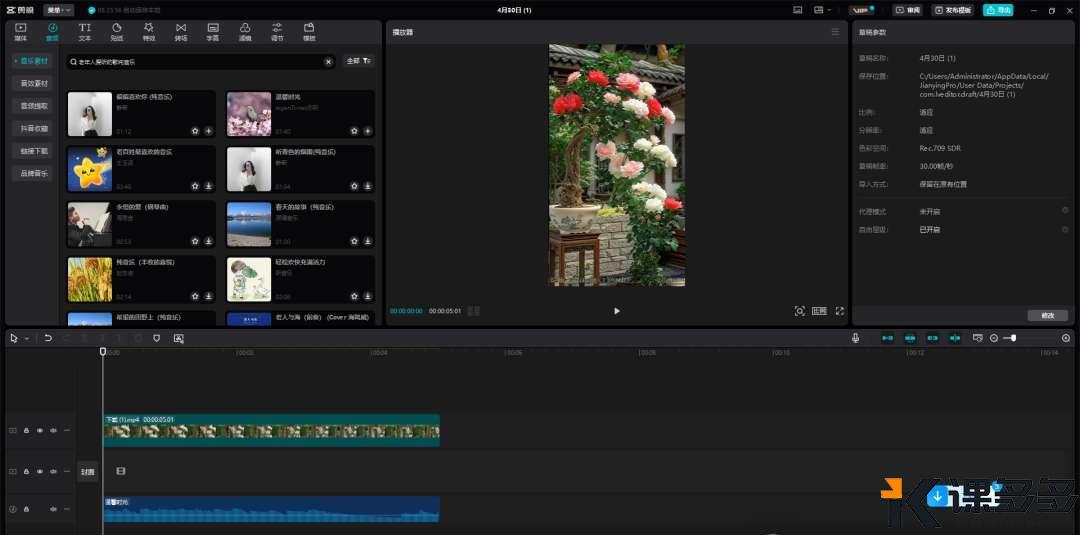The height and width of the screenshot is (535, 1080).
Task: Click the player focus/scan frame icon
Action: tap(799, 311)
